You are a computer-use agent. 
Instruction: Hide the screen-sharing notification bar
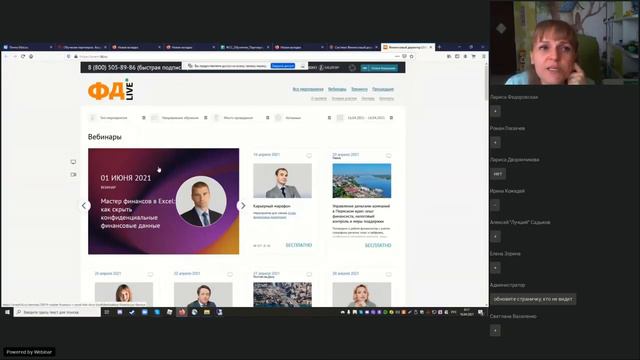click(x=303, y=66)
